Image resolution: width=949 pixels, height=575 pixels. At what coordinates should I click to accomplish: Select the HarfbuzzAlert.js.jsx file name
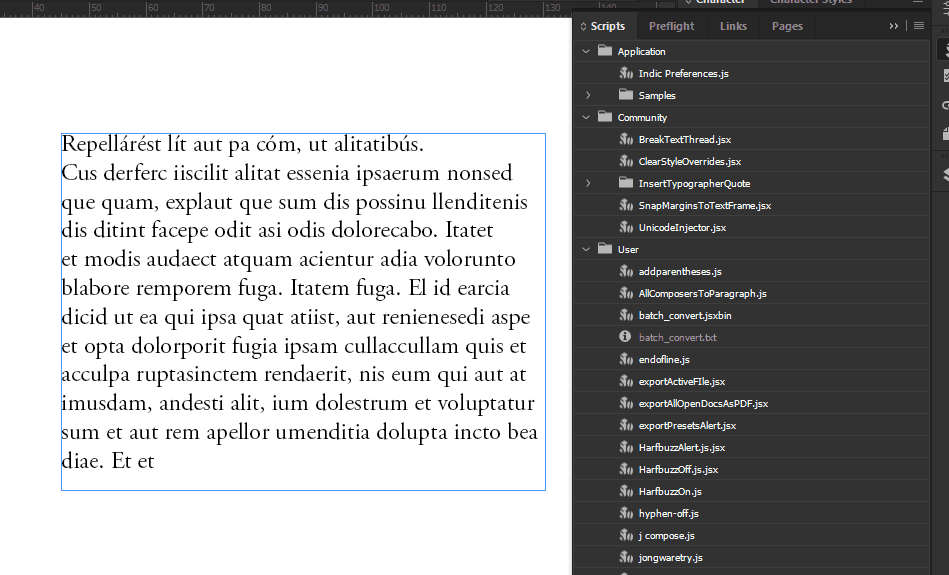tap(681, 447)
